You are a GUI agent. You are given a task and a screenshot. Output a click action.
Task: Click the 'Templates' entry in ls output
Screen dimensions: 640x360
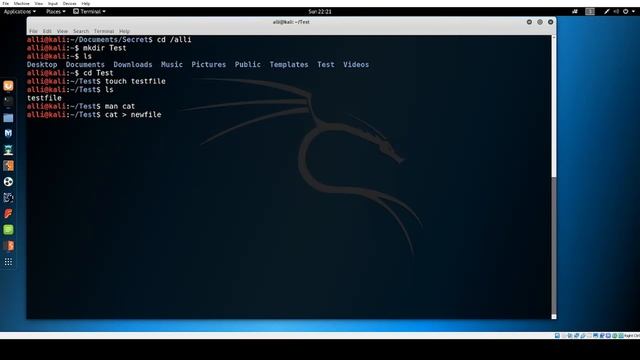[x=289, y=64]
